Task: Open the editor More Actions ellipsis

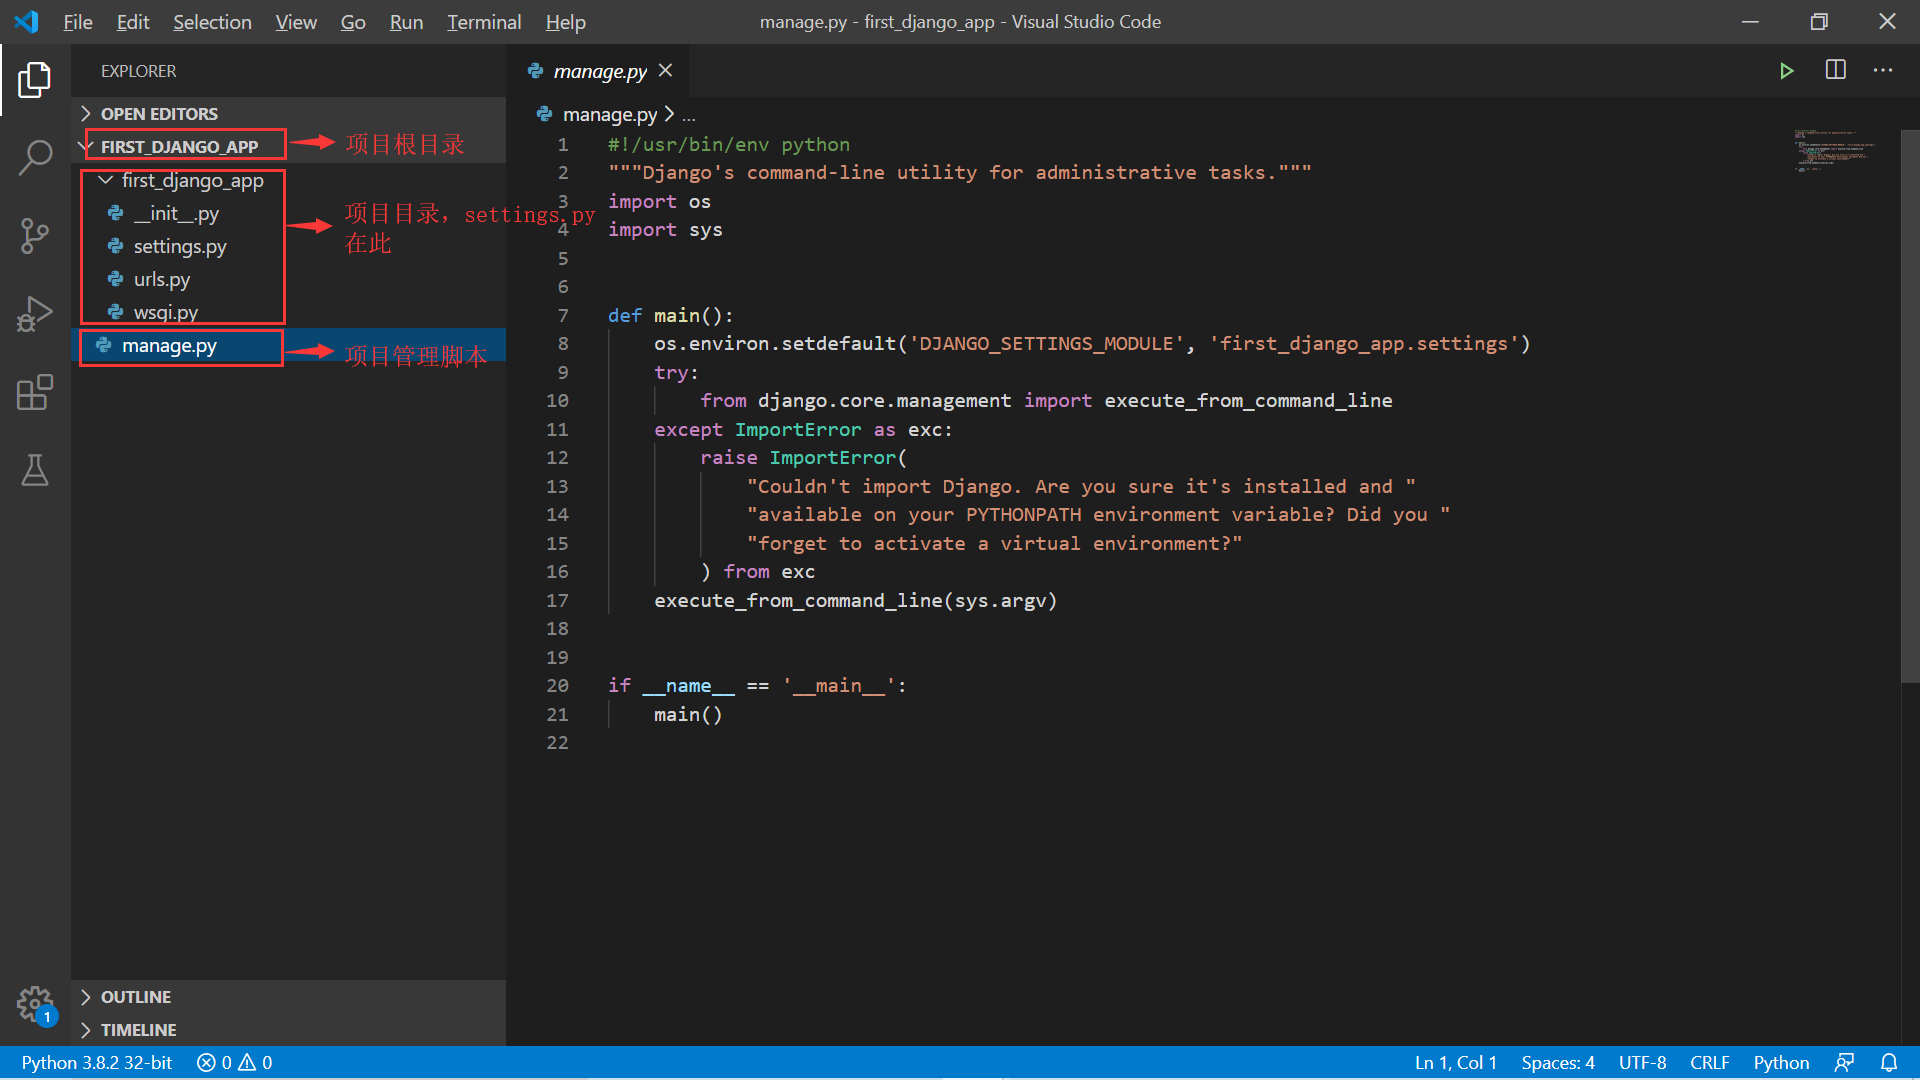Action: [1883, 70]
